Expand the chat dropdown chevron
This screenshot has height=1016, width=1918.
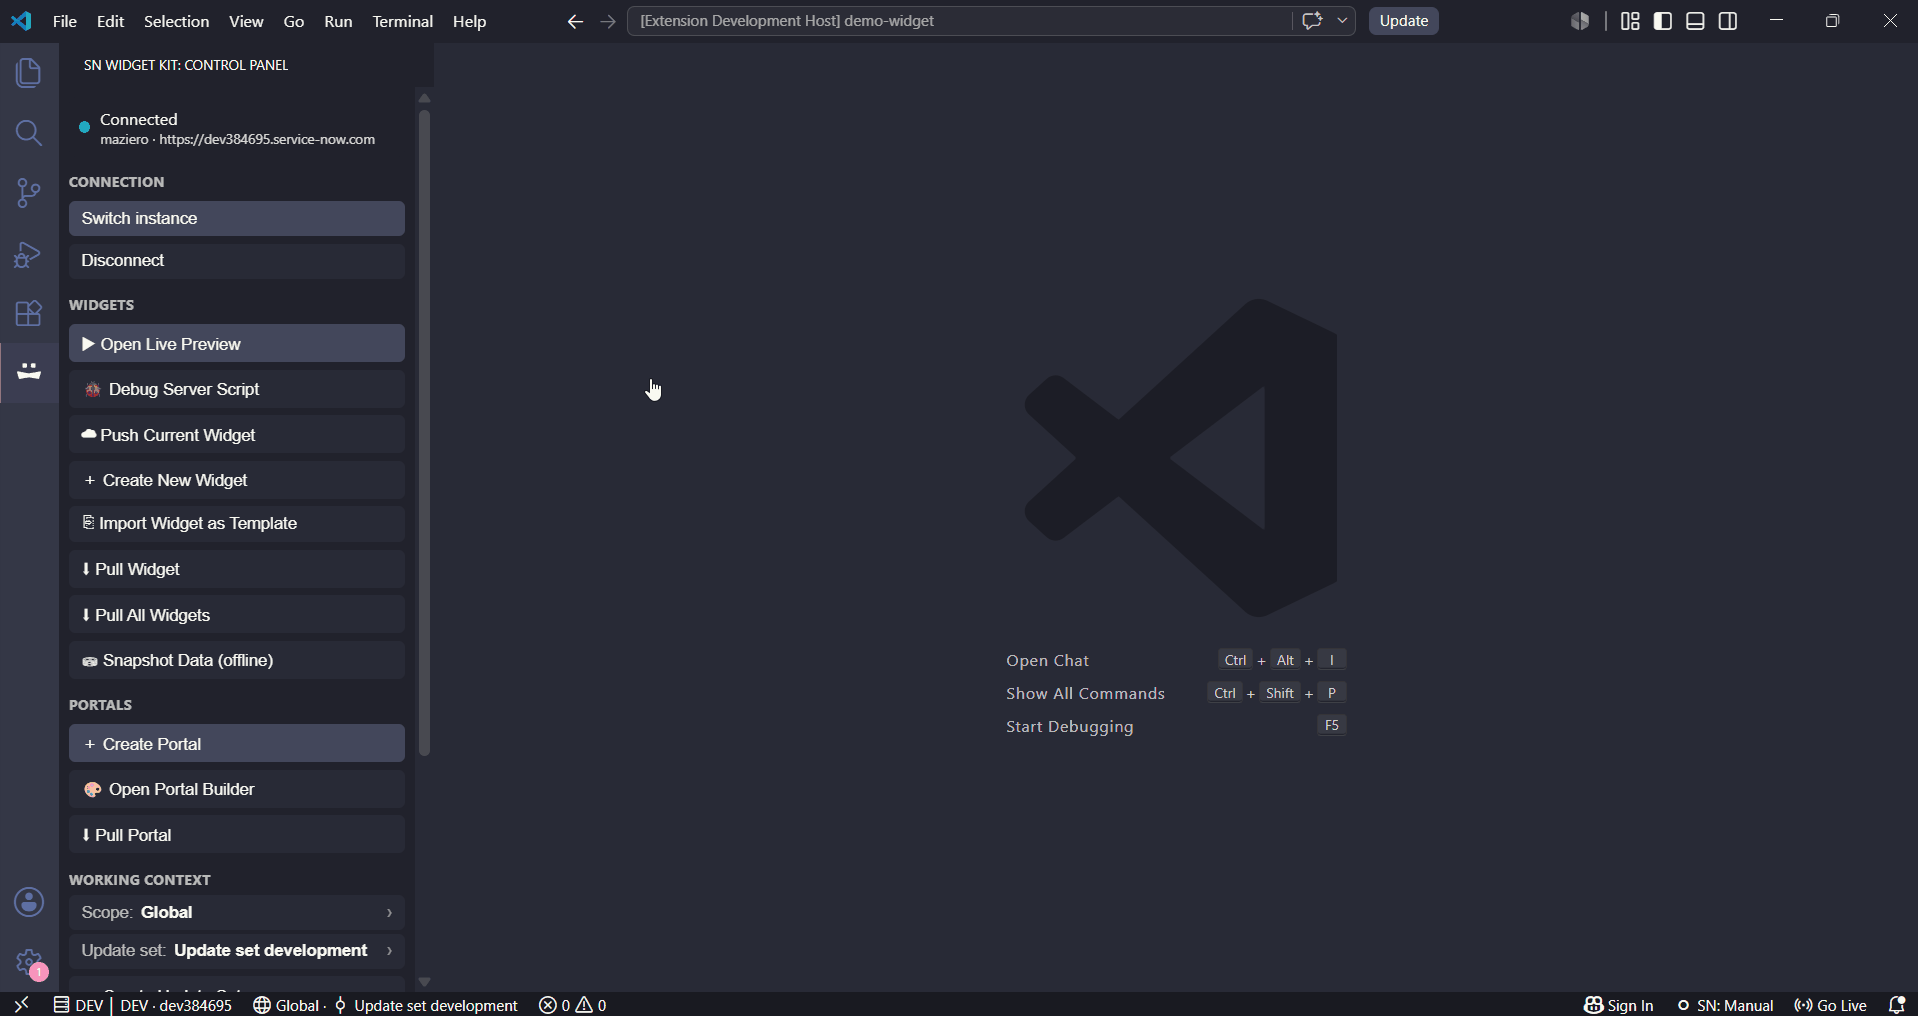point(1342,21)
